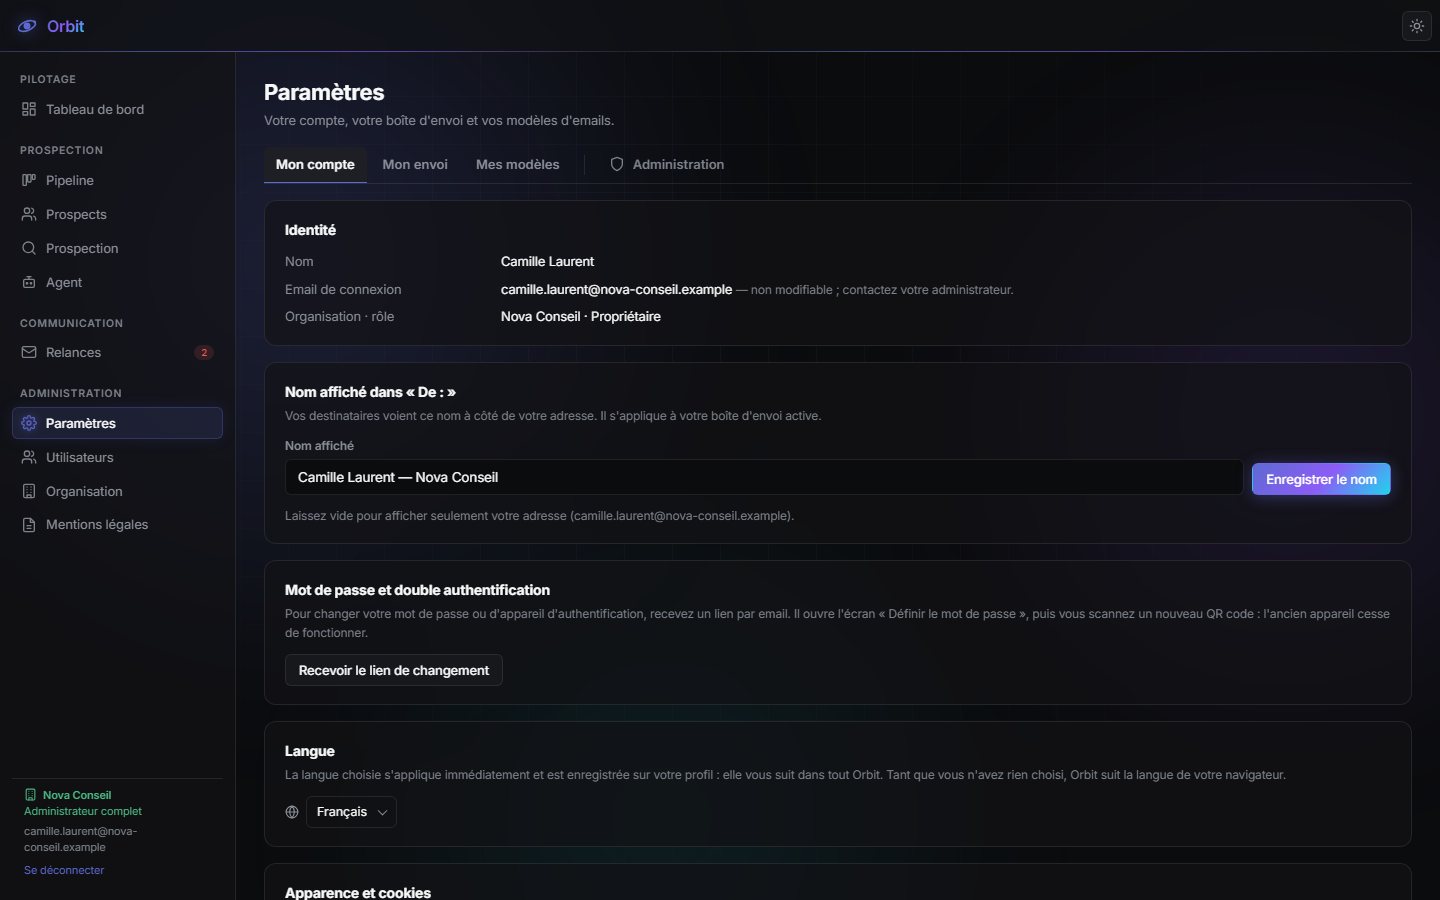1440x900 pixels.
Task: Navigate to Prospection in sidebar
Action: click(x=117, y=248)
